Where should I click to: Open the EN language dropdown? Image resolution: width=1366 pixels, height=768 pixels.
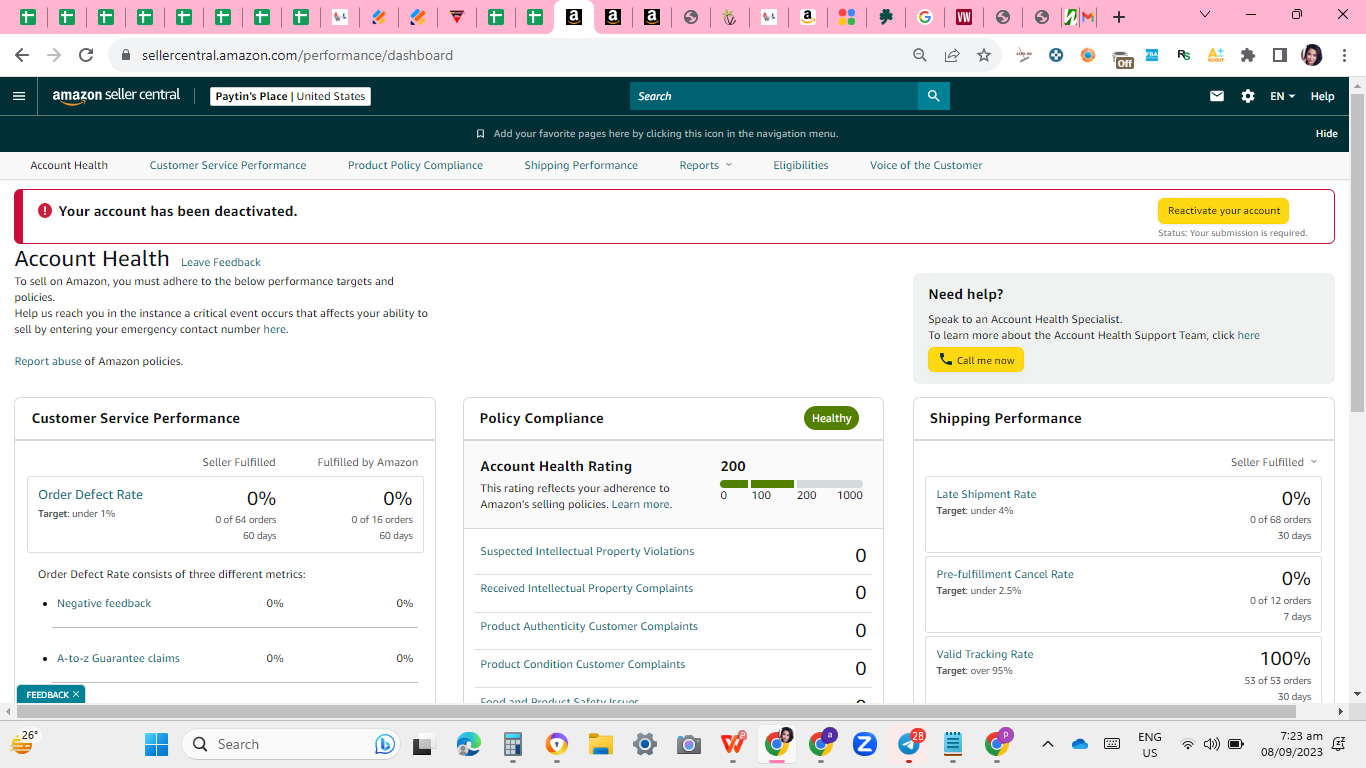pos(1282,96)
